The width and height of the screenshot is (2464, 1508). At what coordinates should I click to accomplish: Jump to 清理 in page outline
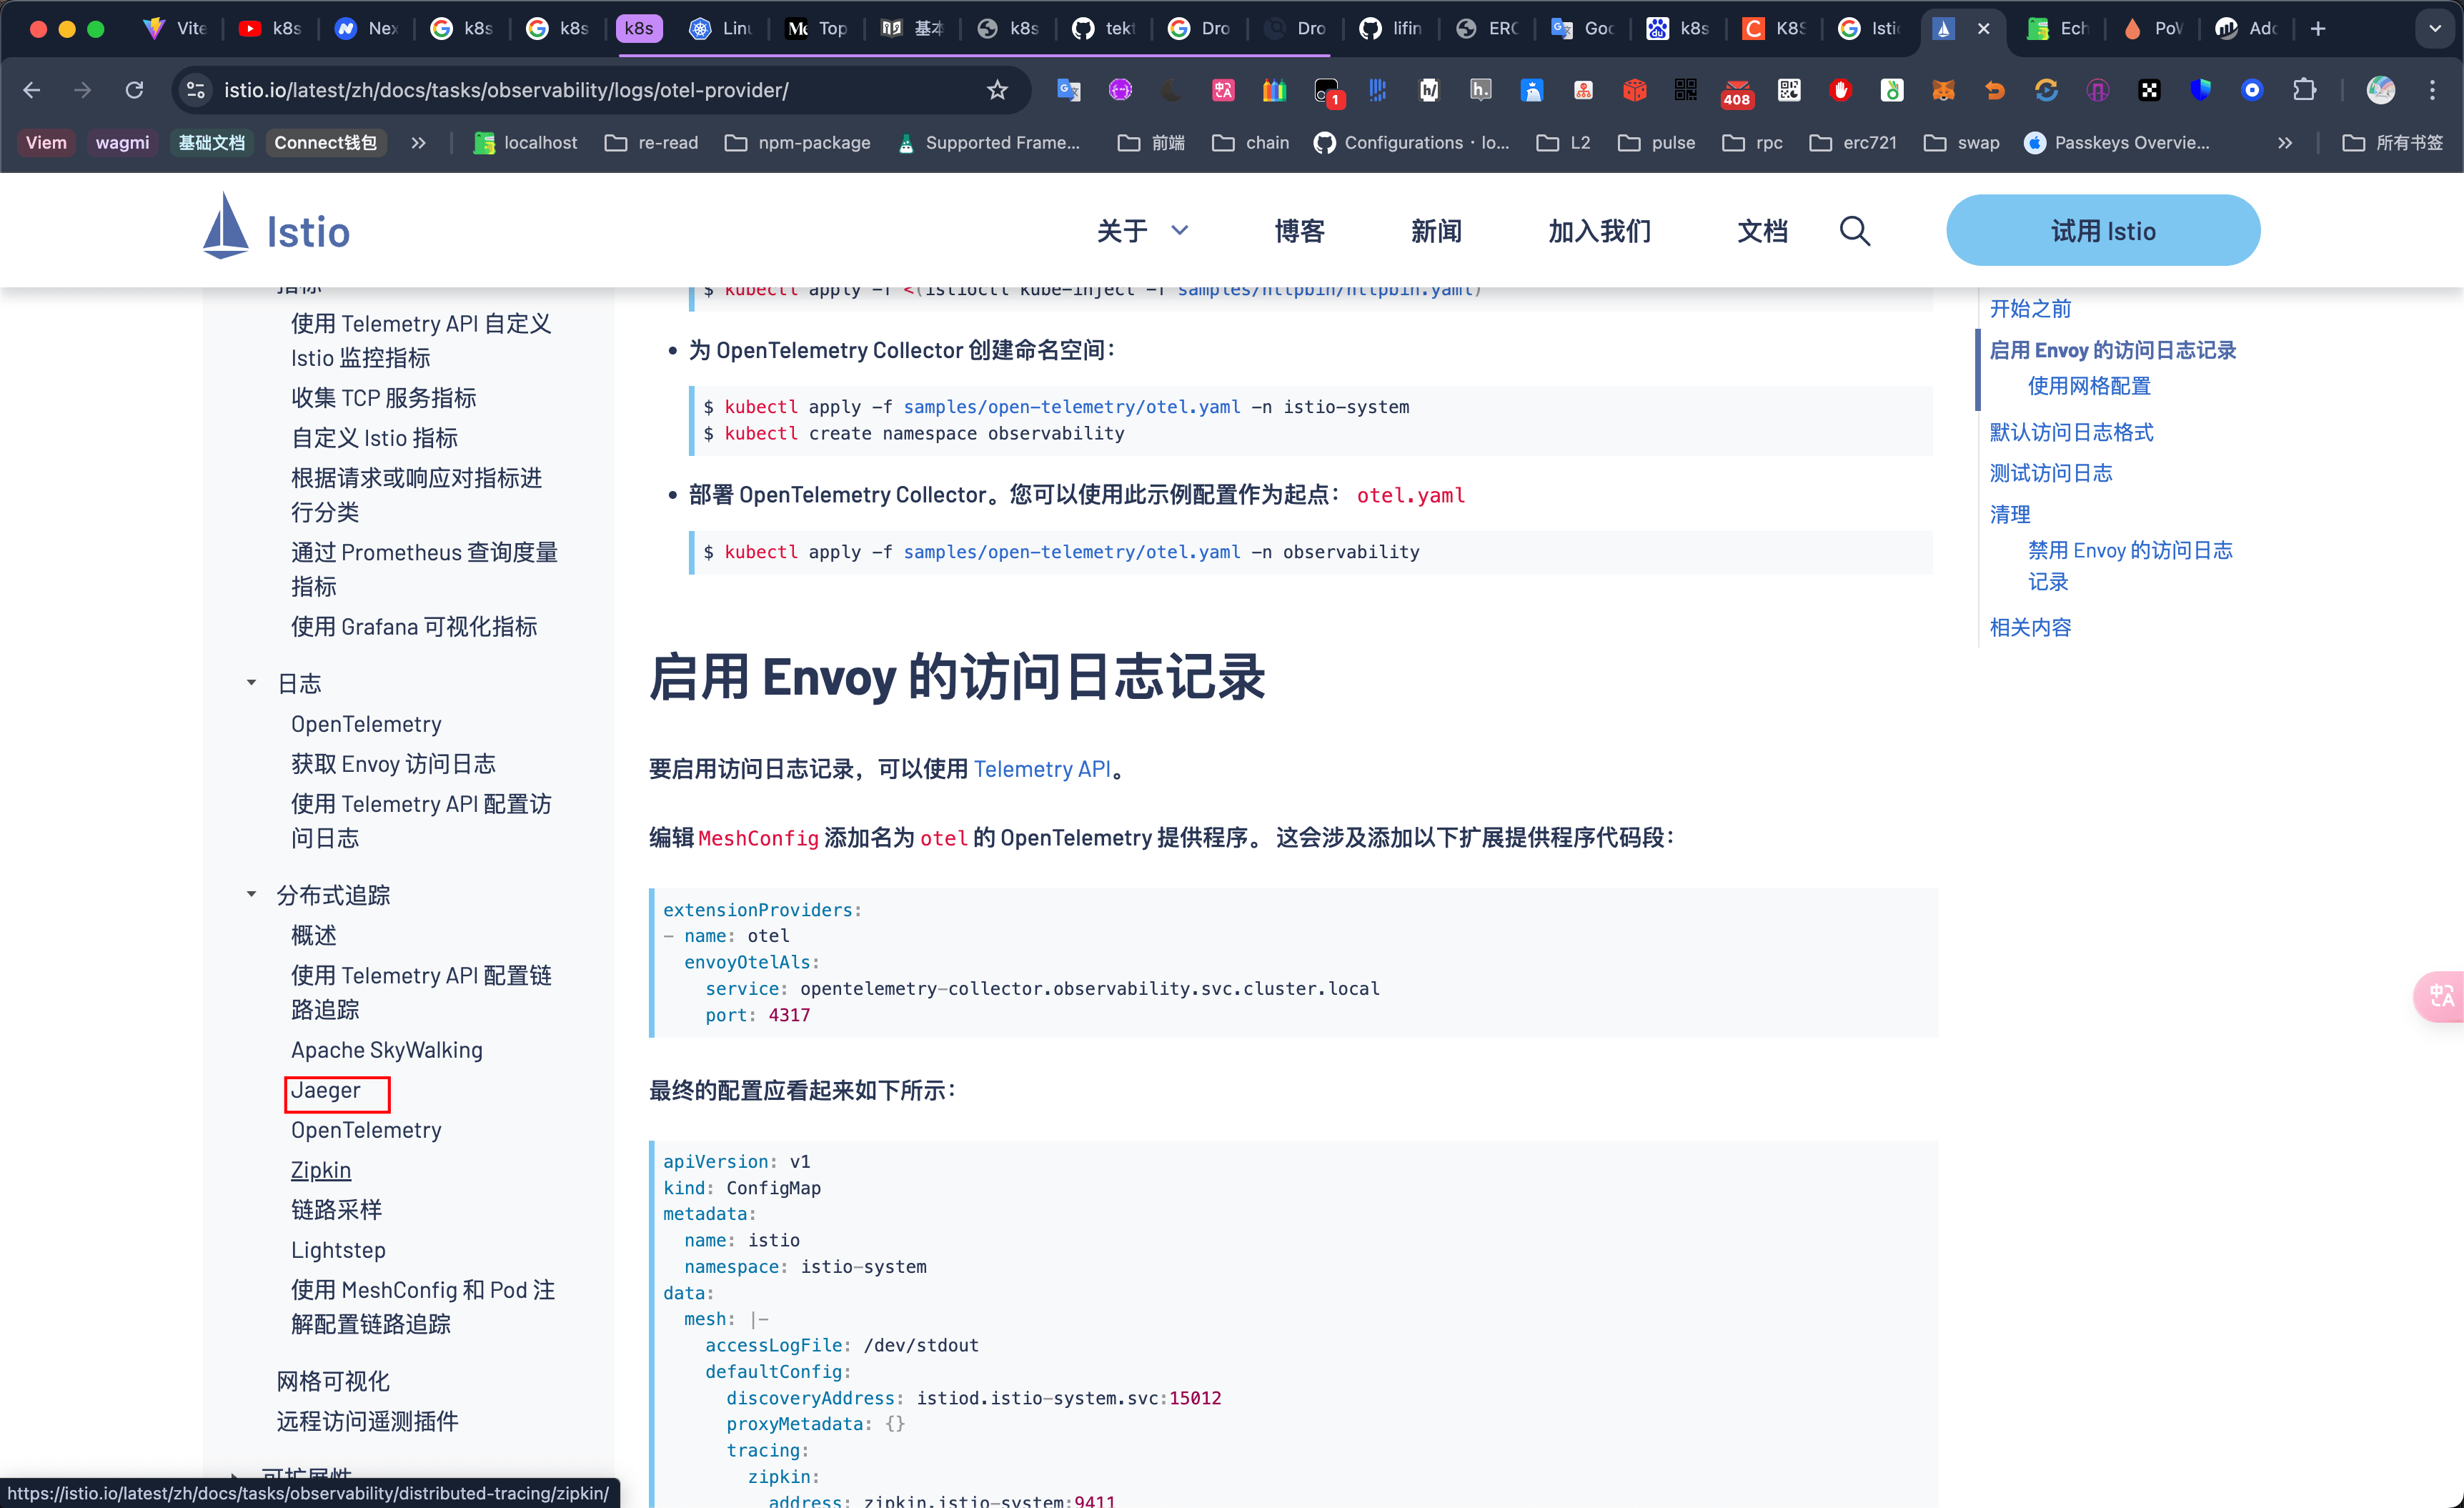point(2009,514)
